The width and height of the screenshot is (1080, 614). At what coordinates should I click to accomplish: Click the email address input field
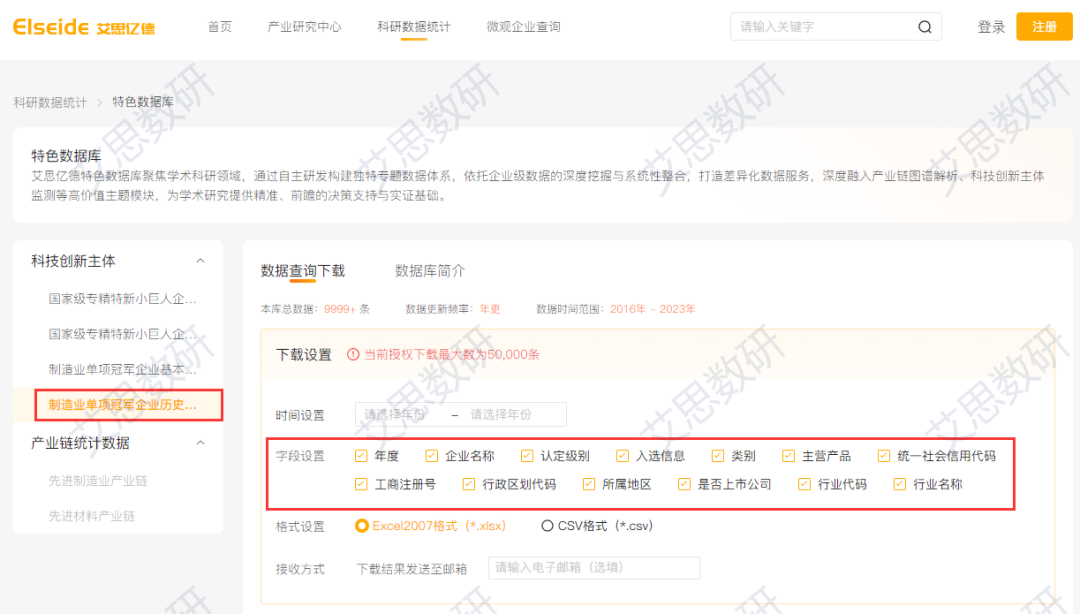click(594, 568)
